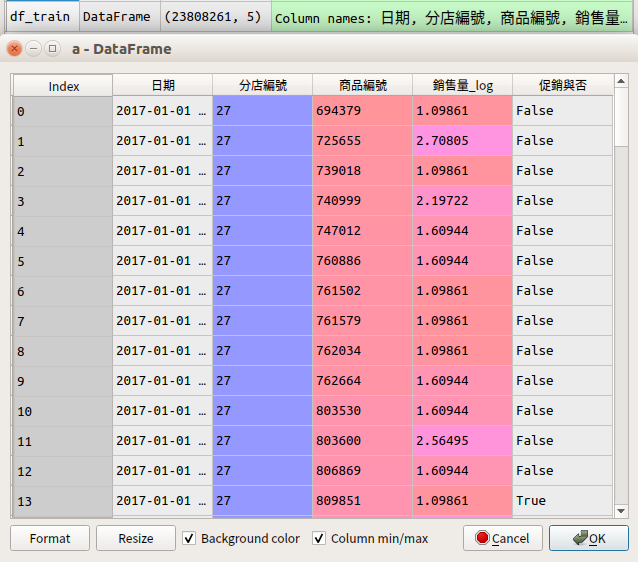Sort by the 分店編號 column header

[262, 85]
